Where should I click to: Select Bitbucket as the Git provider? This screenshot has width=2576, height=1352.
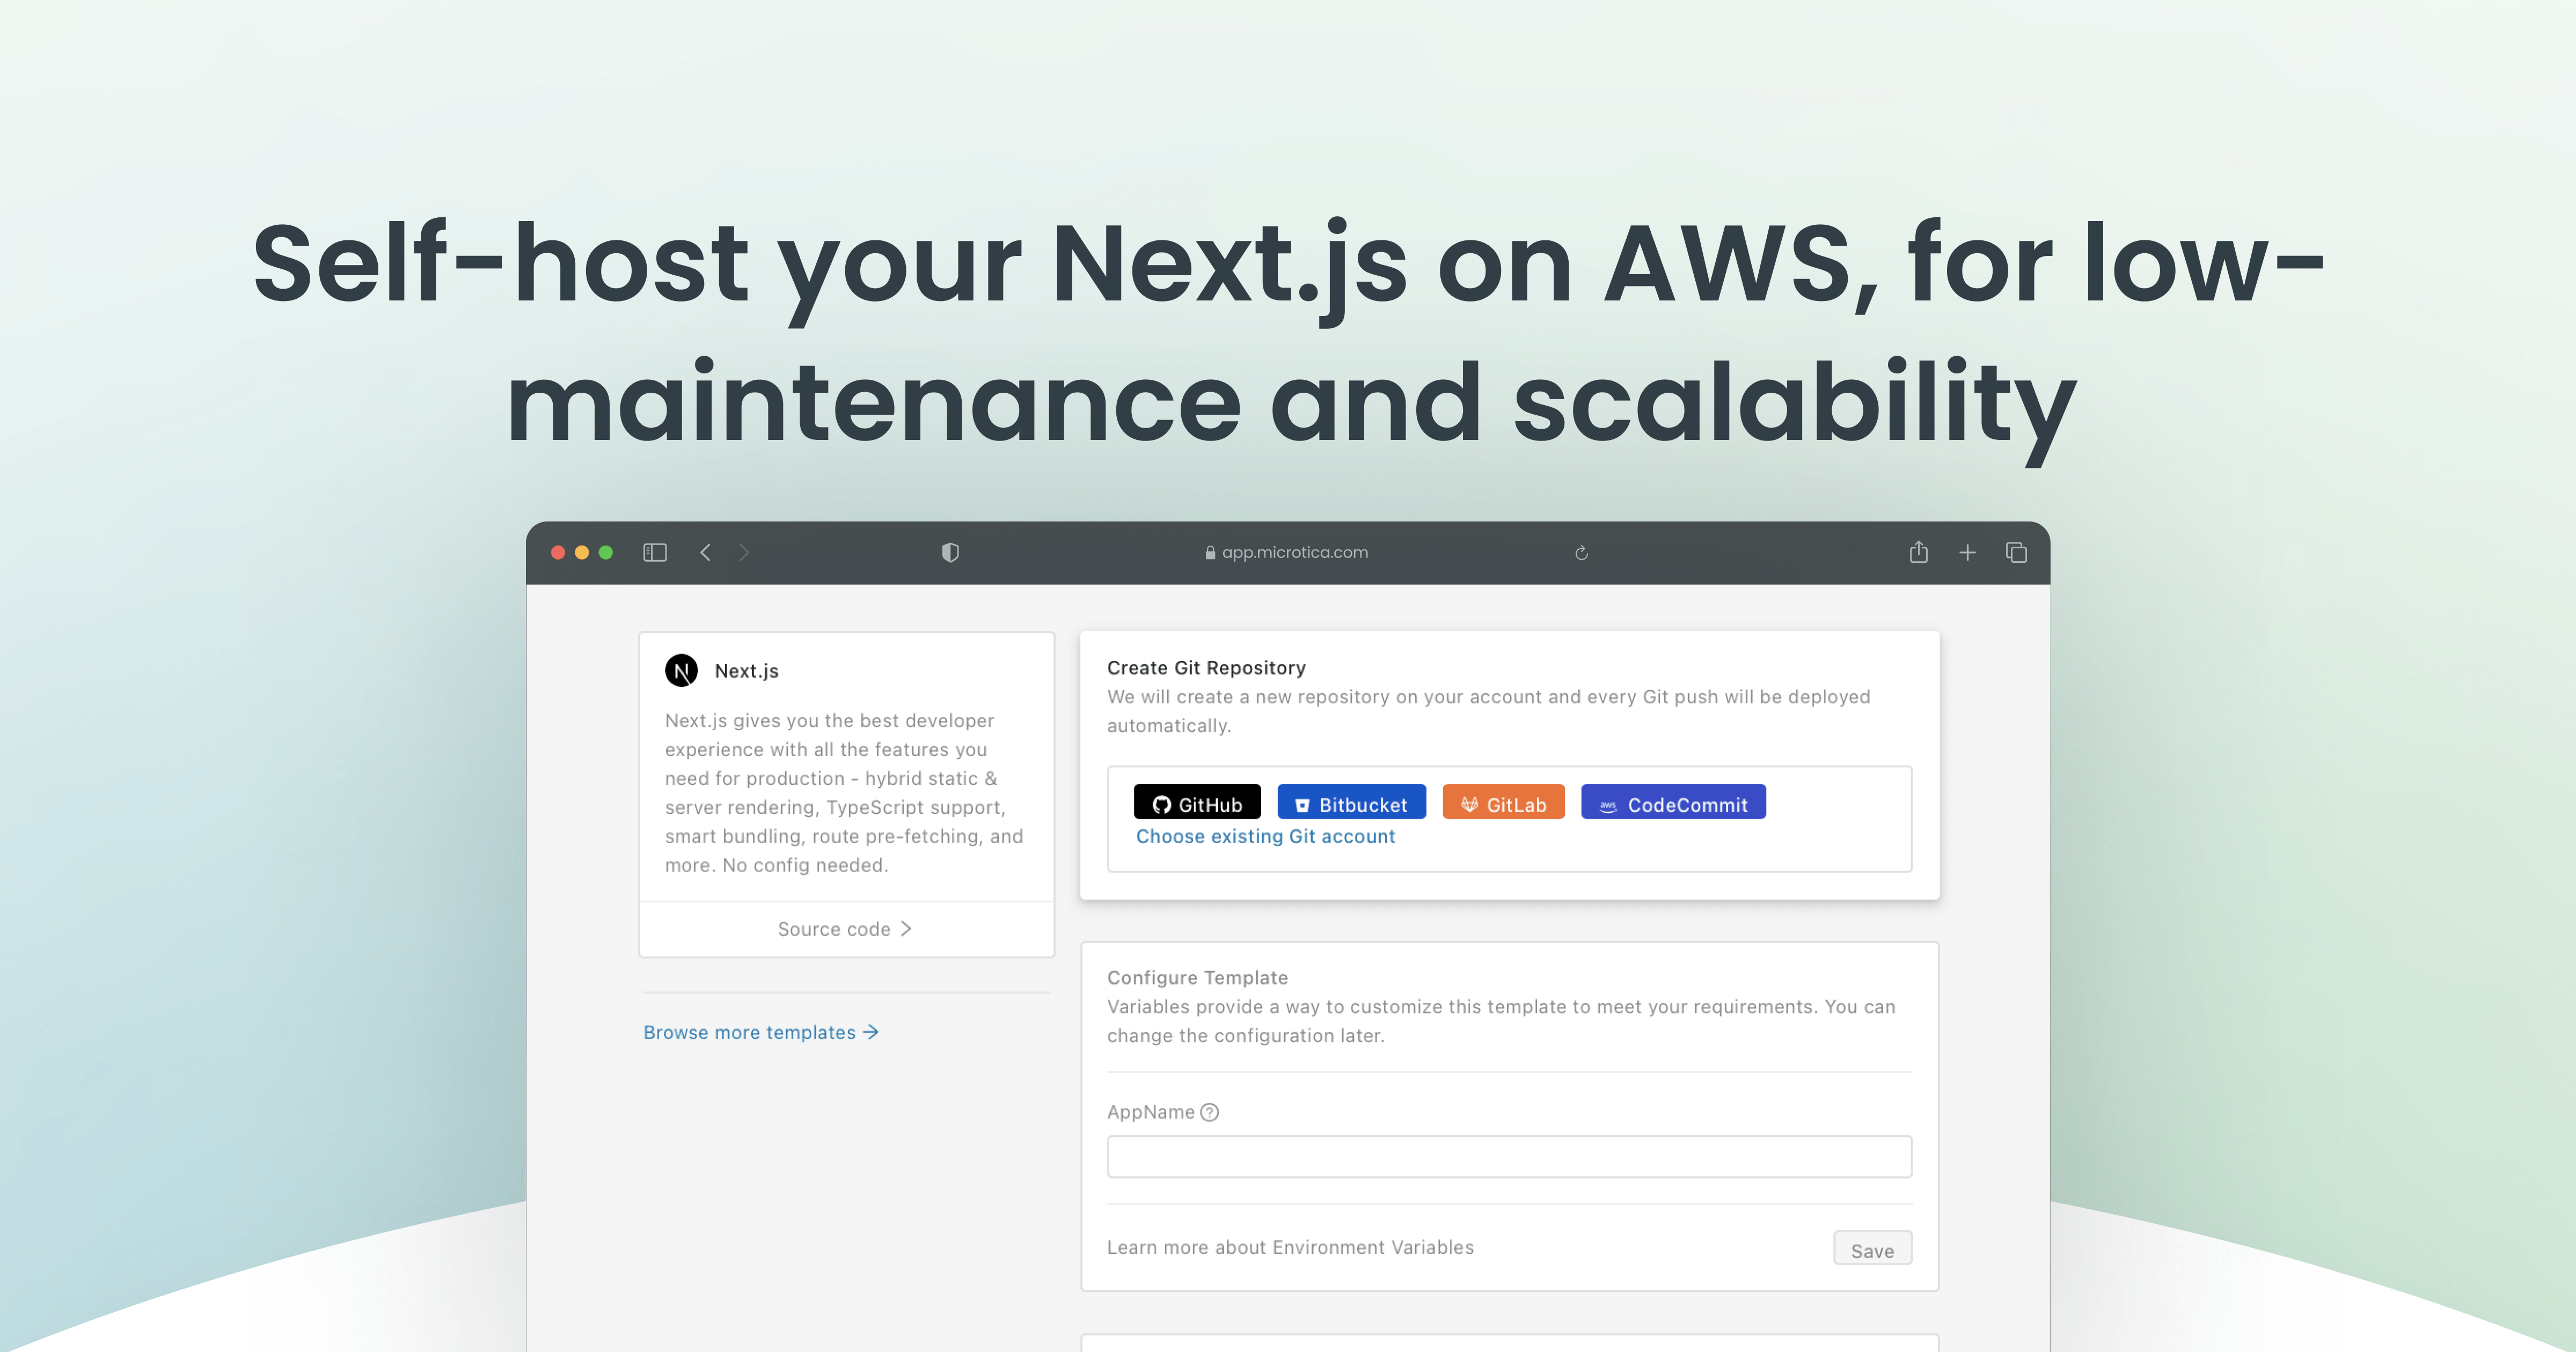pyautogui.click(x=1351, y=802)
